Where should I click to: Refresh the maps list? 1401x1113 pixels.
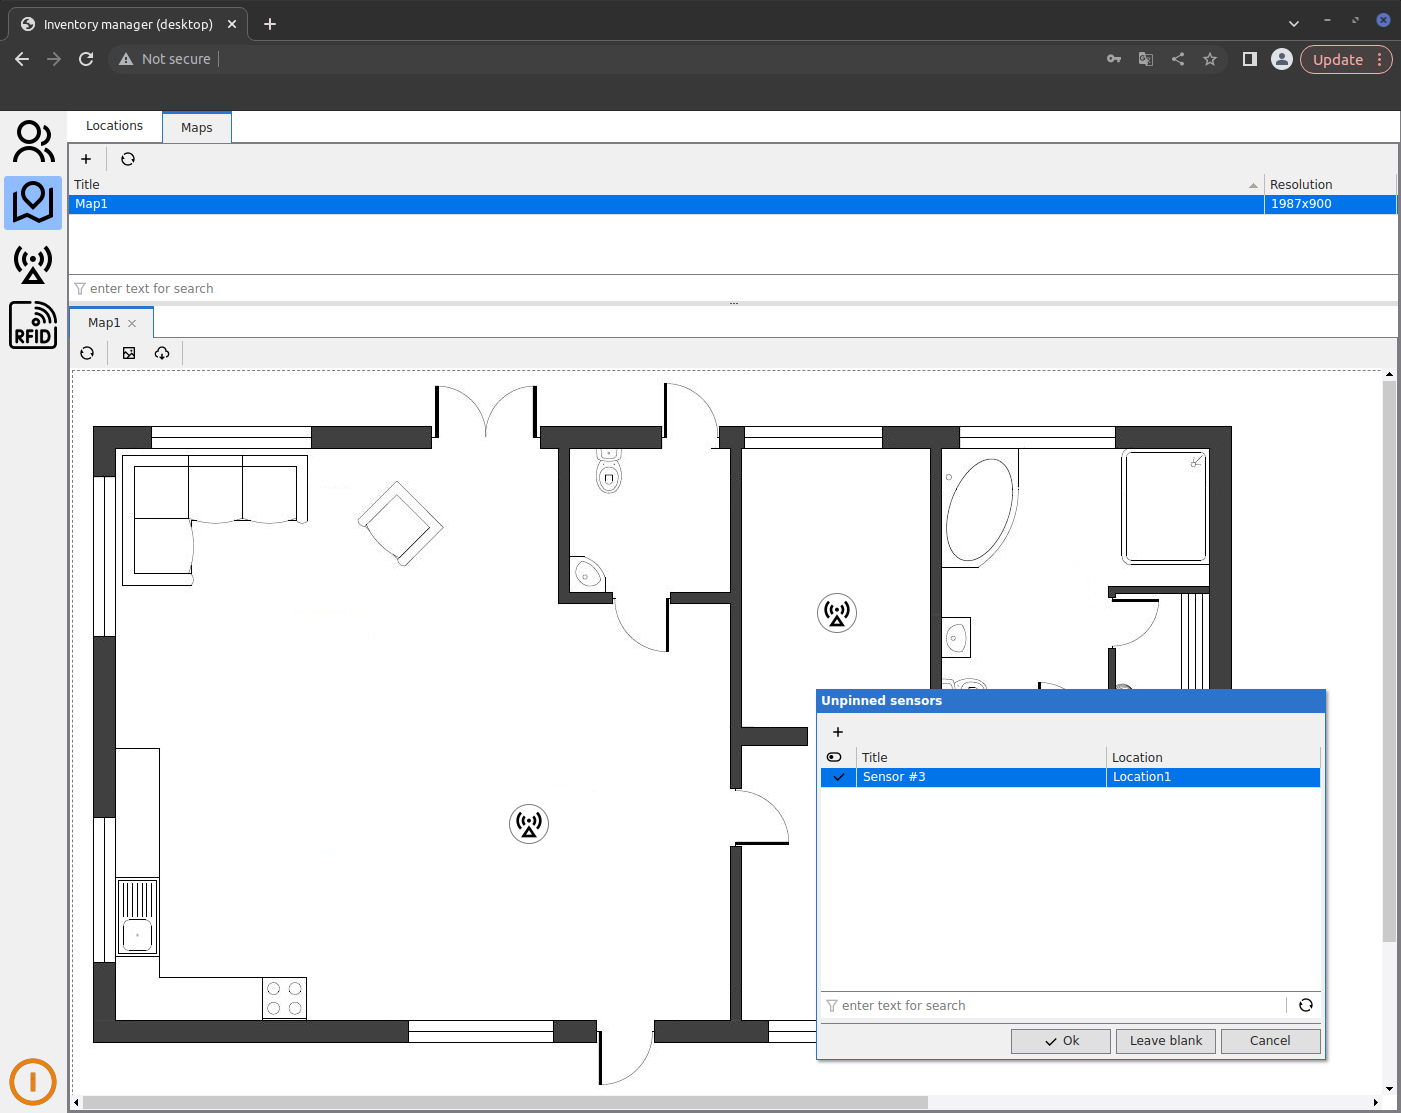point(128,159)
